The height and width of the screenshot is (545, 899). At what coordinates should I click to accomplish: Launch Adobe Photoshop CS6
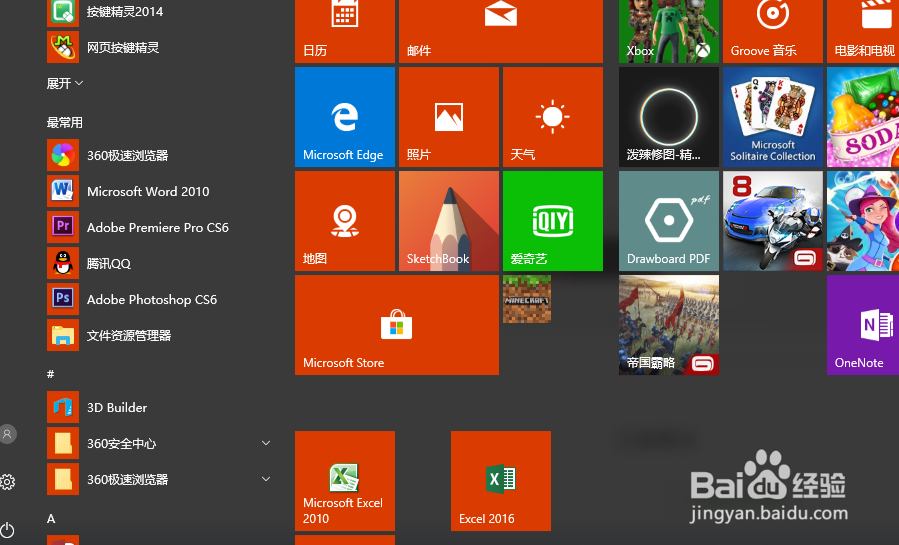coord(161,300)
